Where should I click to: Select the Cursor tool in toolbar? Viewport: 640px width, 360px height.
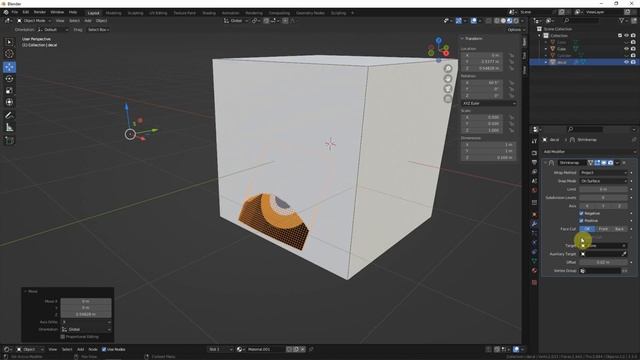[9, 54]
